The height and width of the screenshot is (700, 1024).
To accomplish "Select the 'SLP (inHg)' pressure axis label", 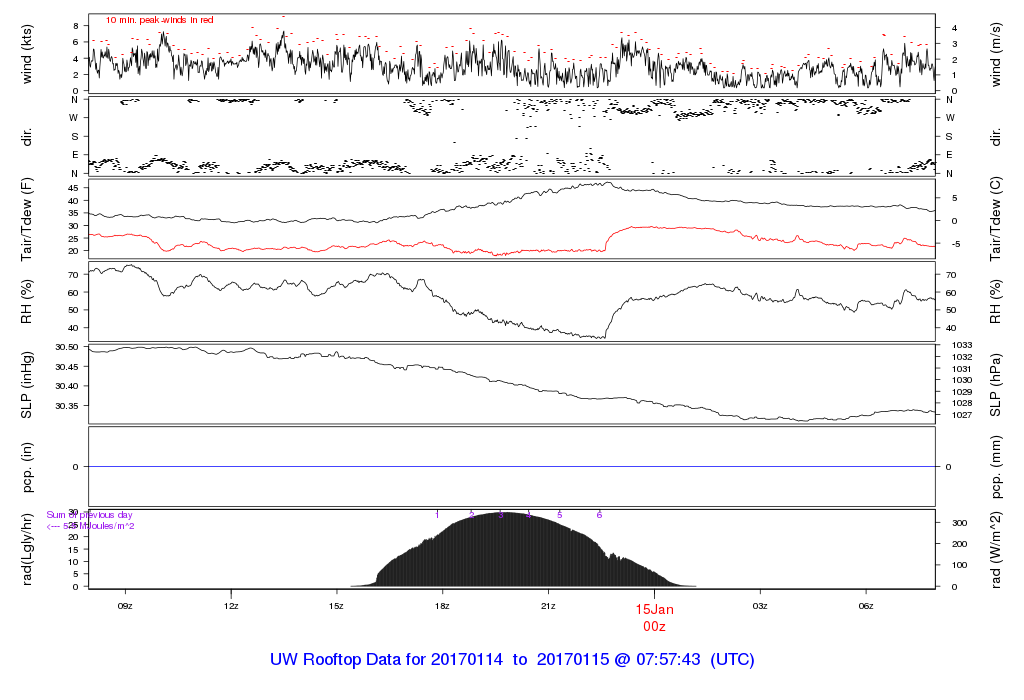I will click(27, 382).
